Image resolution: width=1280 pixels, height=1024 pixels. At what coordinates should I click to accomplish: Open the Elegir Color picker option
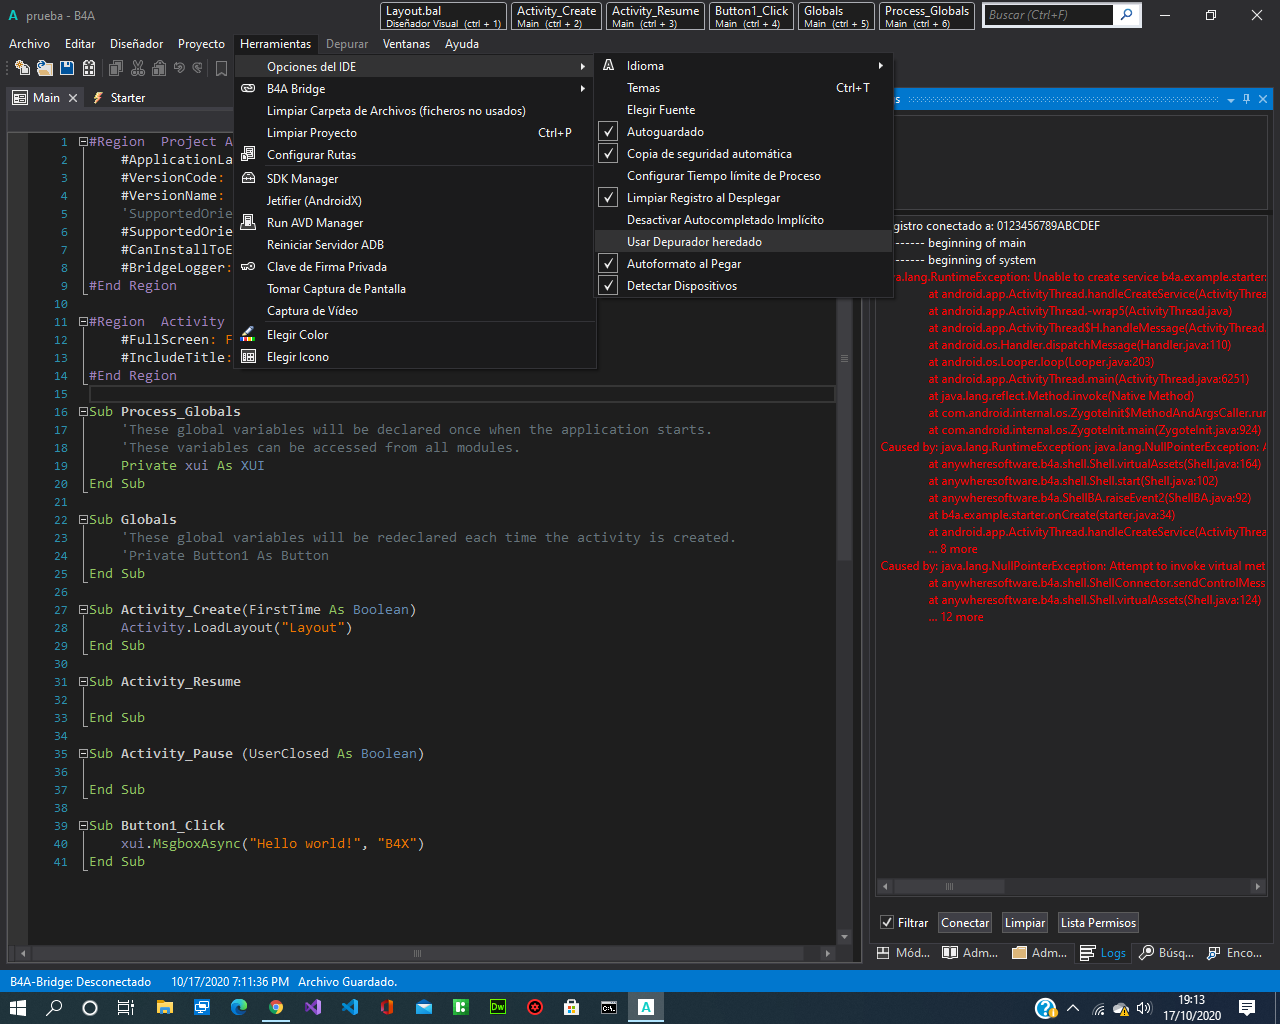pyautogui.click(x=297, y=335)
